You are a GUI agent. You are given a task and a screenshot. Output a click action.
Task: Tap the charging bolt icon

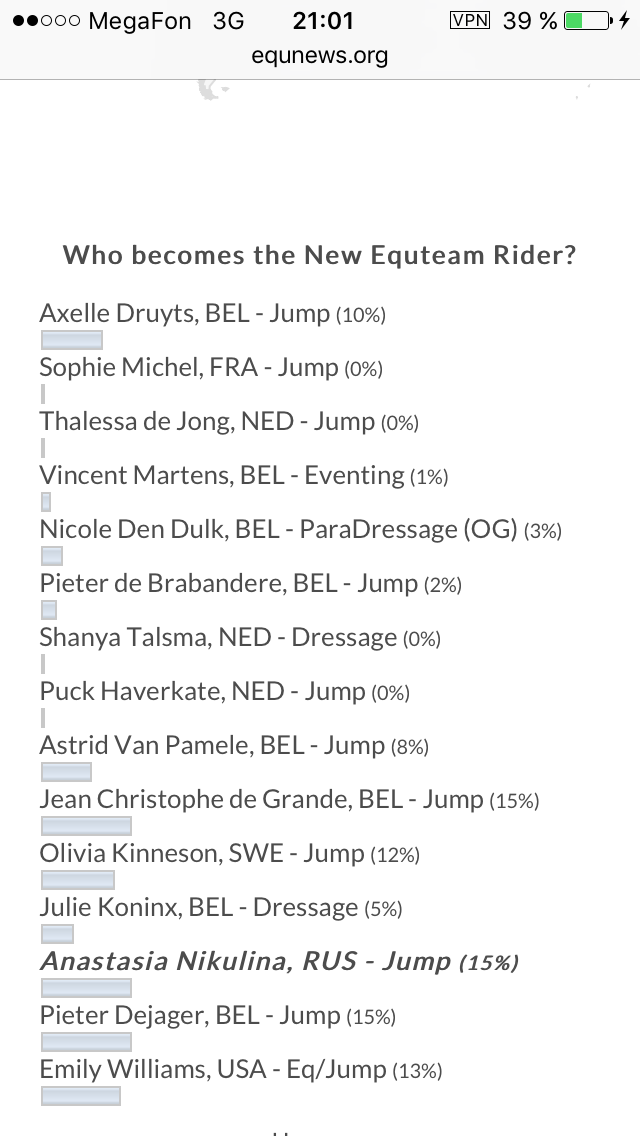pyautogui.click(x=625, y=20)
